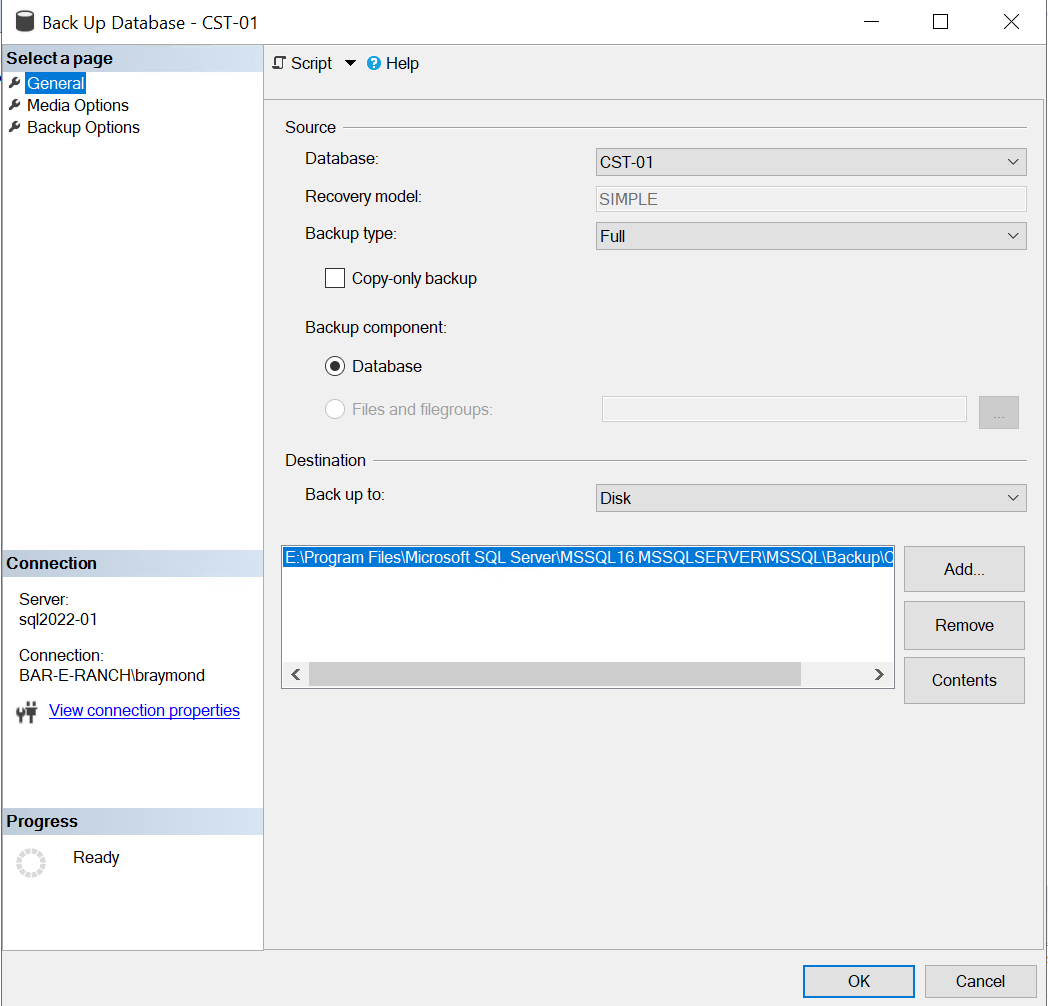Screen dimensions: 1048x1006
Task: Select the Database backup component radio
Action: 335,367
